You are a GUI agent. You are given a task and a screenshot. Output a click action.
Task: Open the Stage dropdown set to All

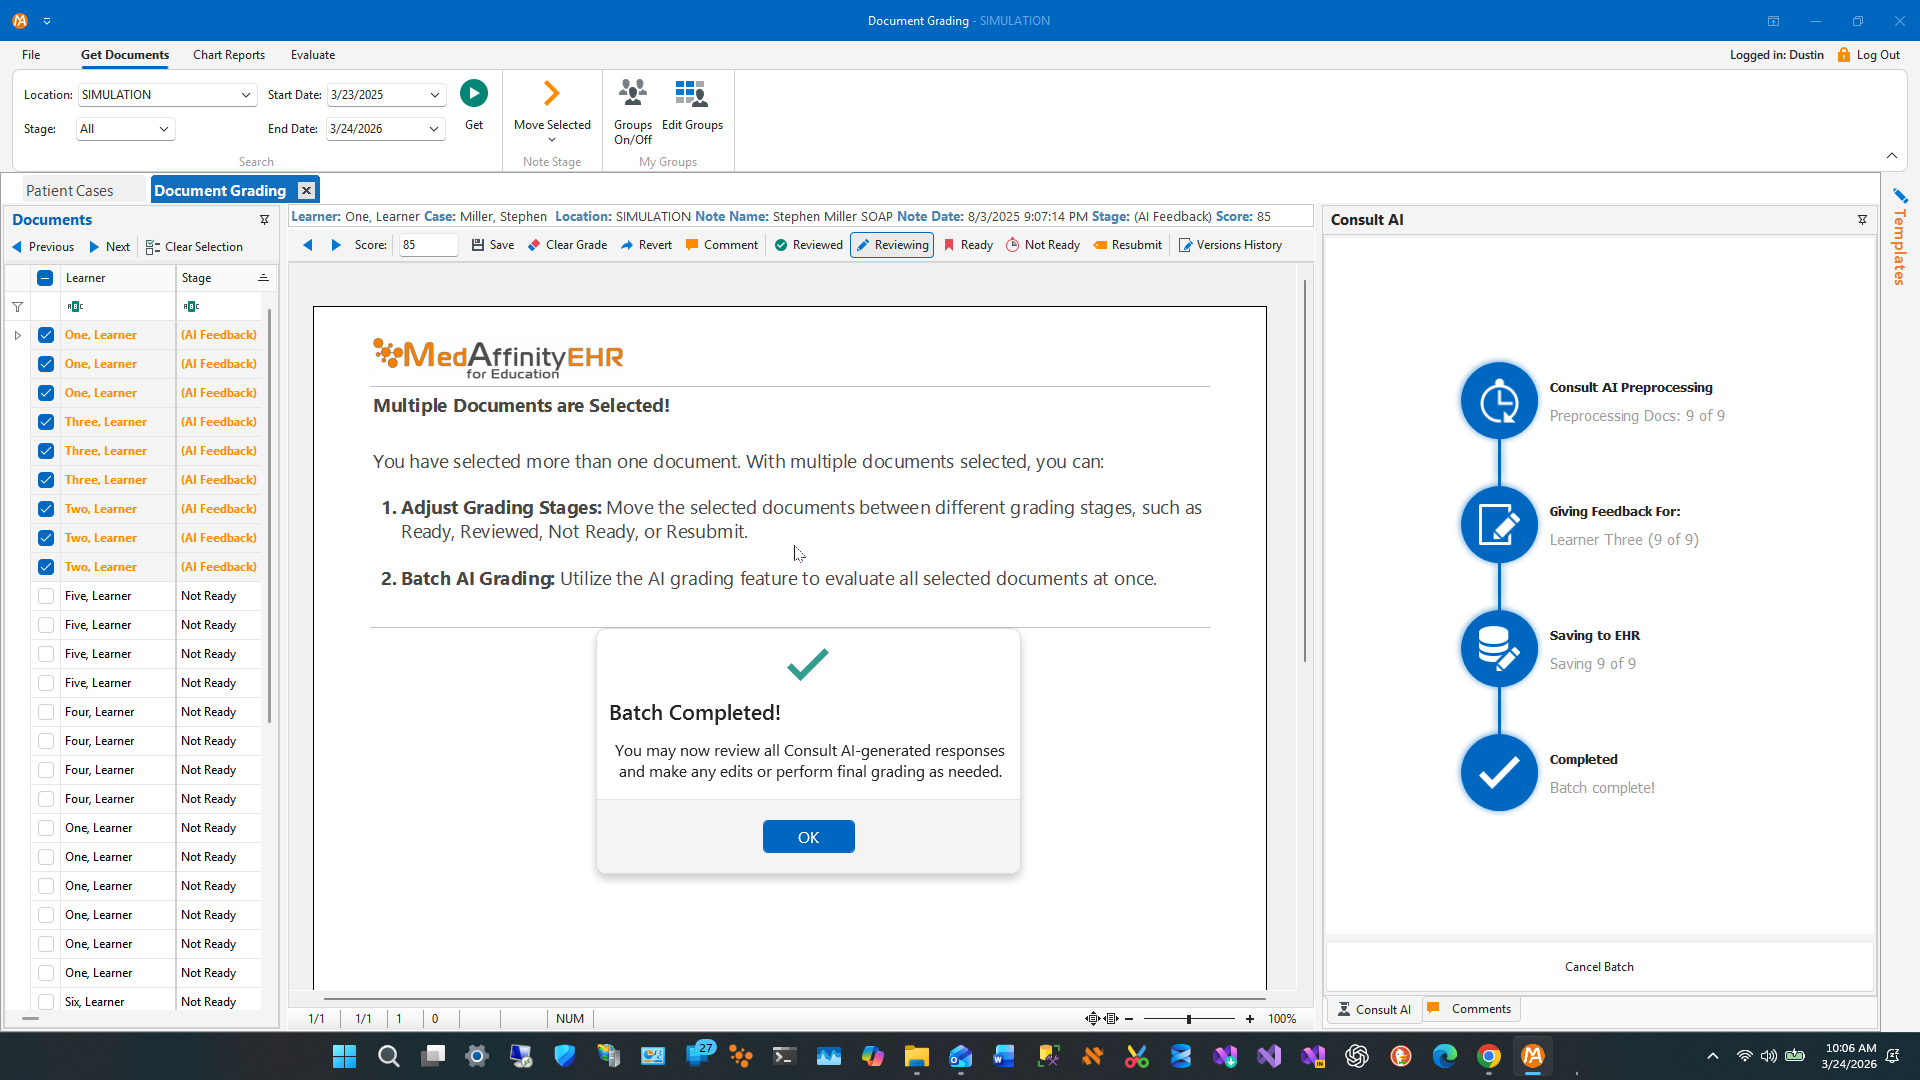tap(163, 129)
